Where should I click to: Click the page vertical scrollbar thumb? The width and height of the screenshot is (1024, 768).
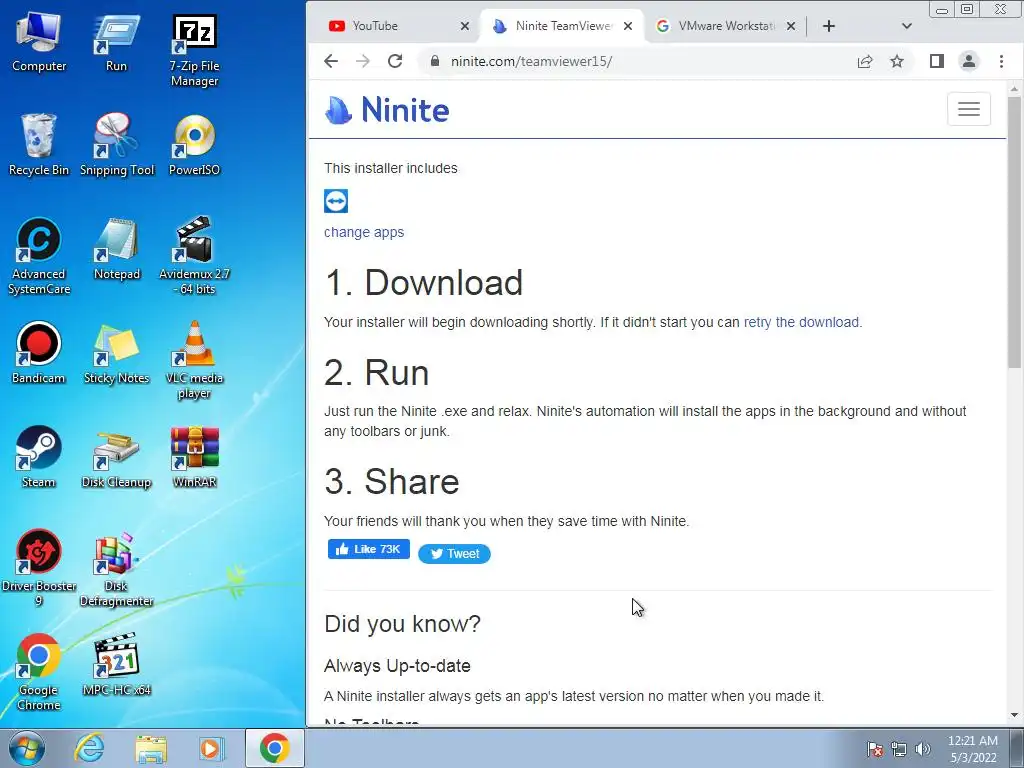click(x=1014, y=232)
